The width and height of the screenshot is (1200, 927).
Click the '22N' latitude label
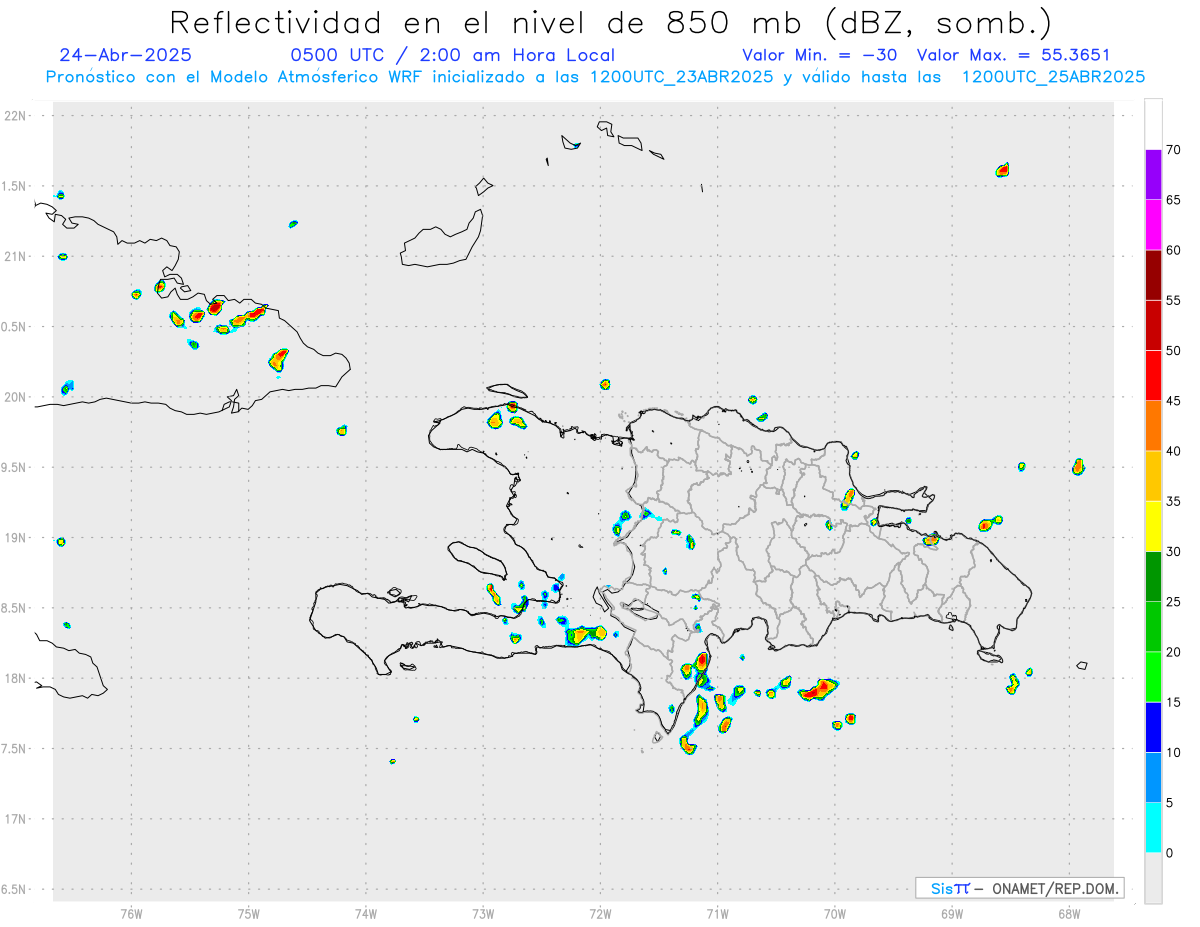17,116
